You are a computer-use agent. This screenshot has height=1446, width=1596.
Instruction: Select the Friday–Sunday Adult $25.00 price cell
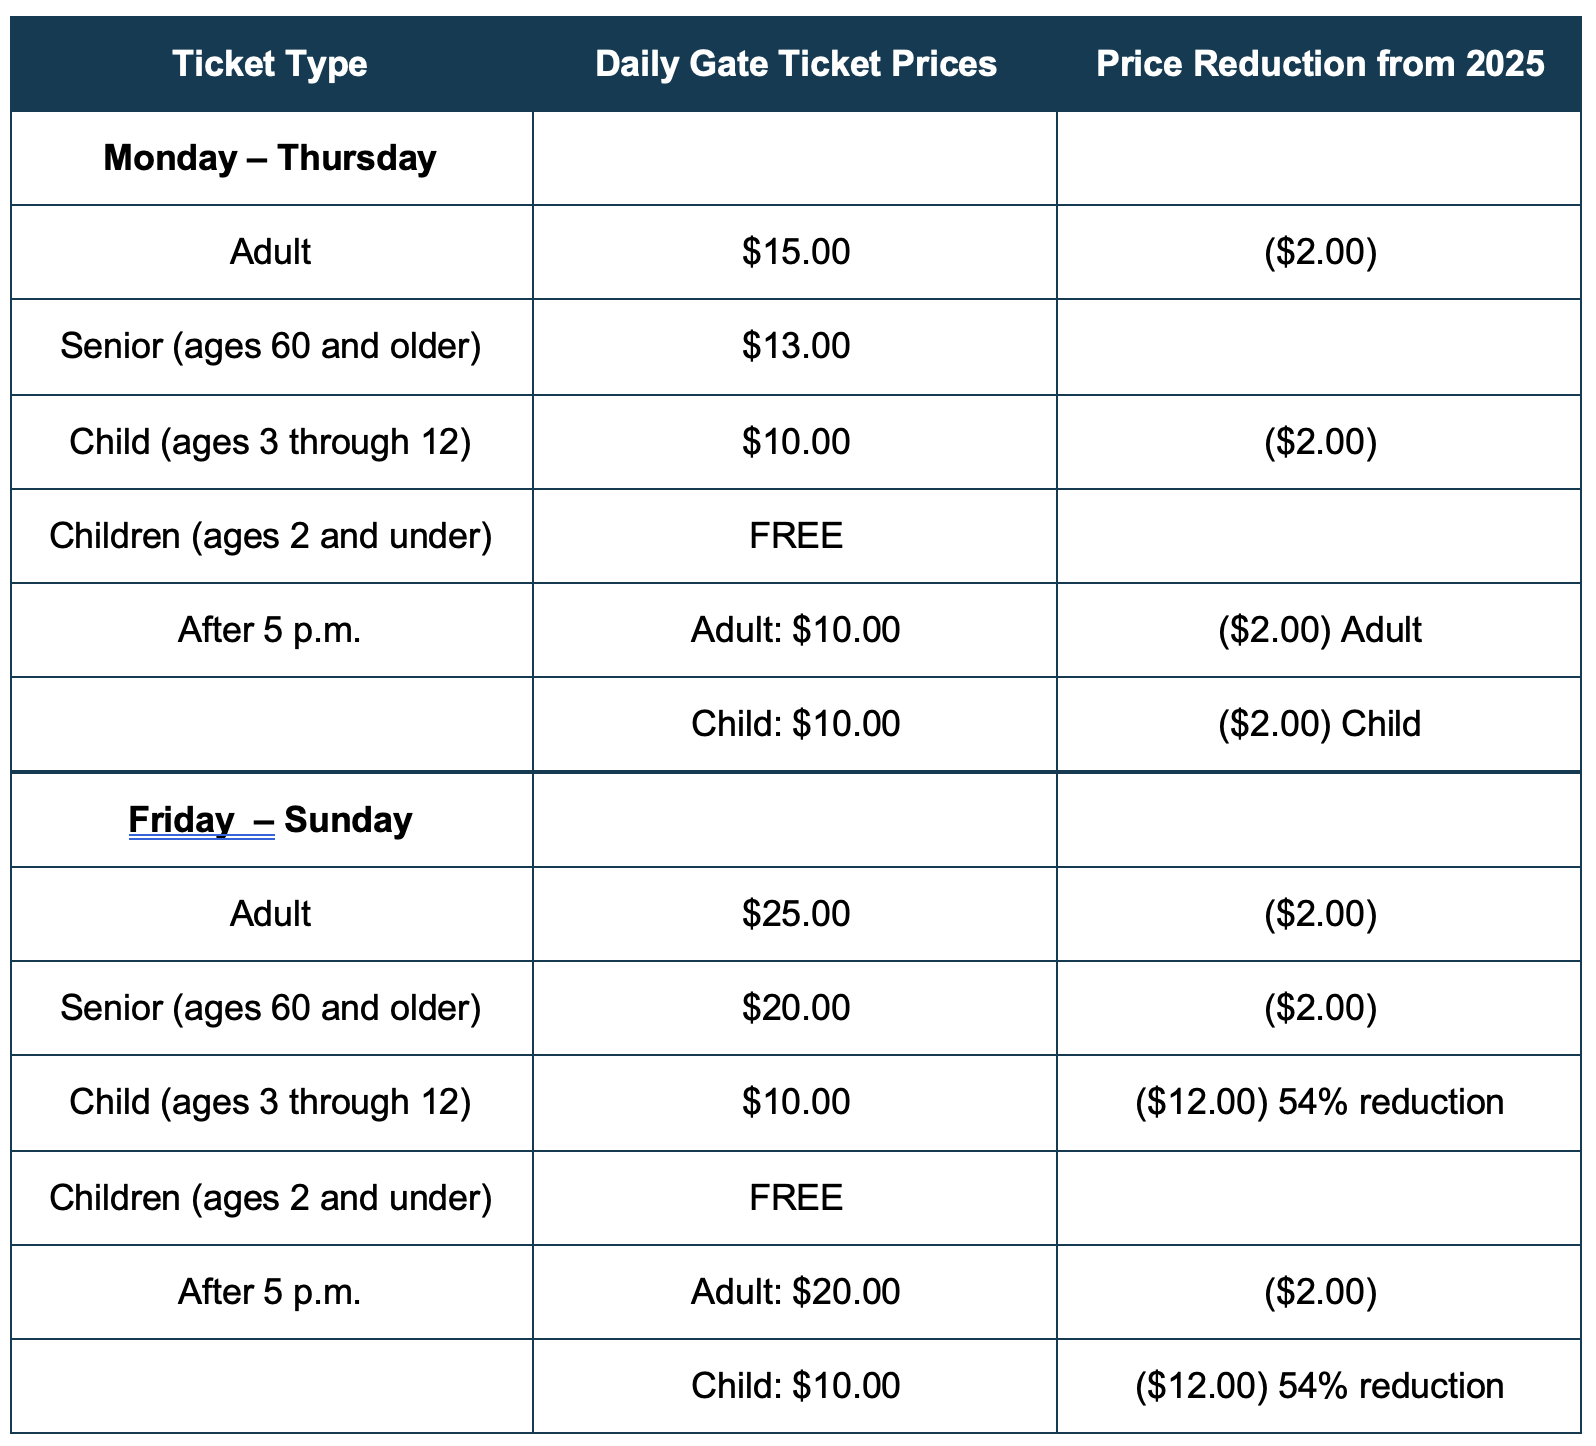tap(796, 914)
